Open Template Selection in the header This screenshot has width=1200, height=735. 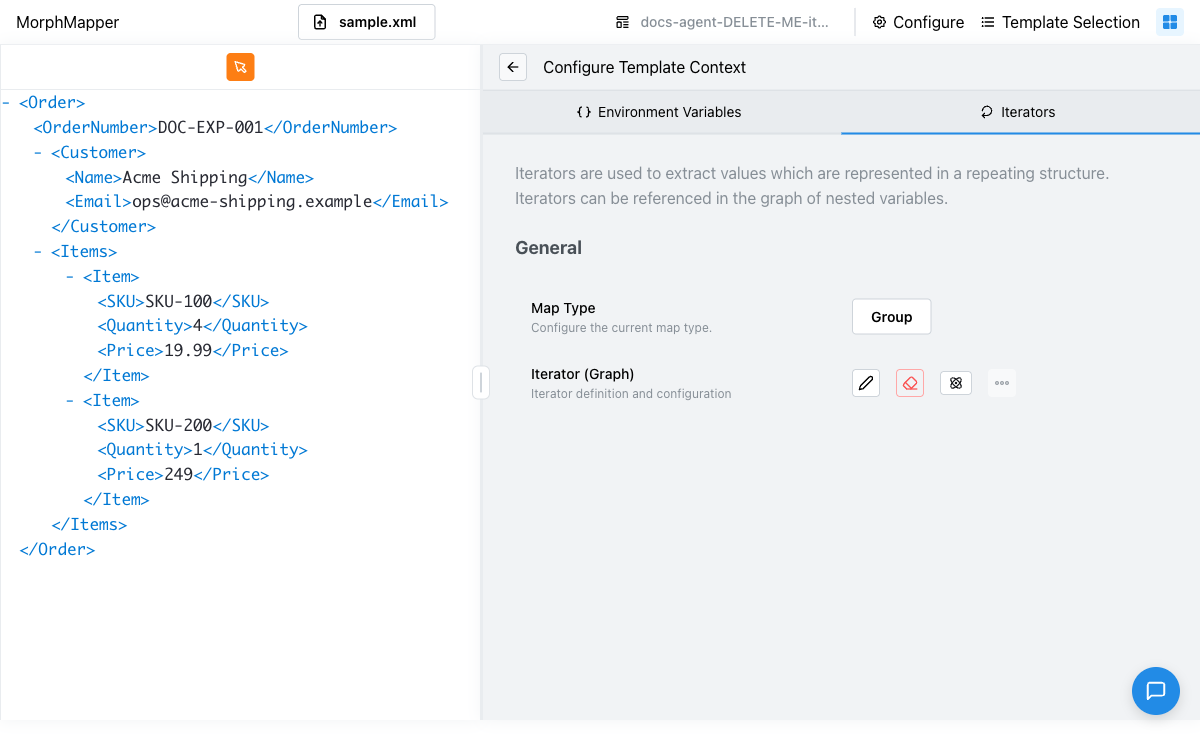(x=1060, y=22)
